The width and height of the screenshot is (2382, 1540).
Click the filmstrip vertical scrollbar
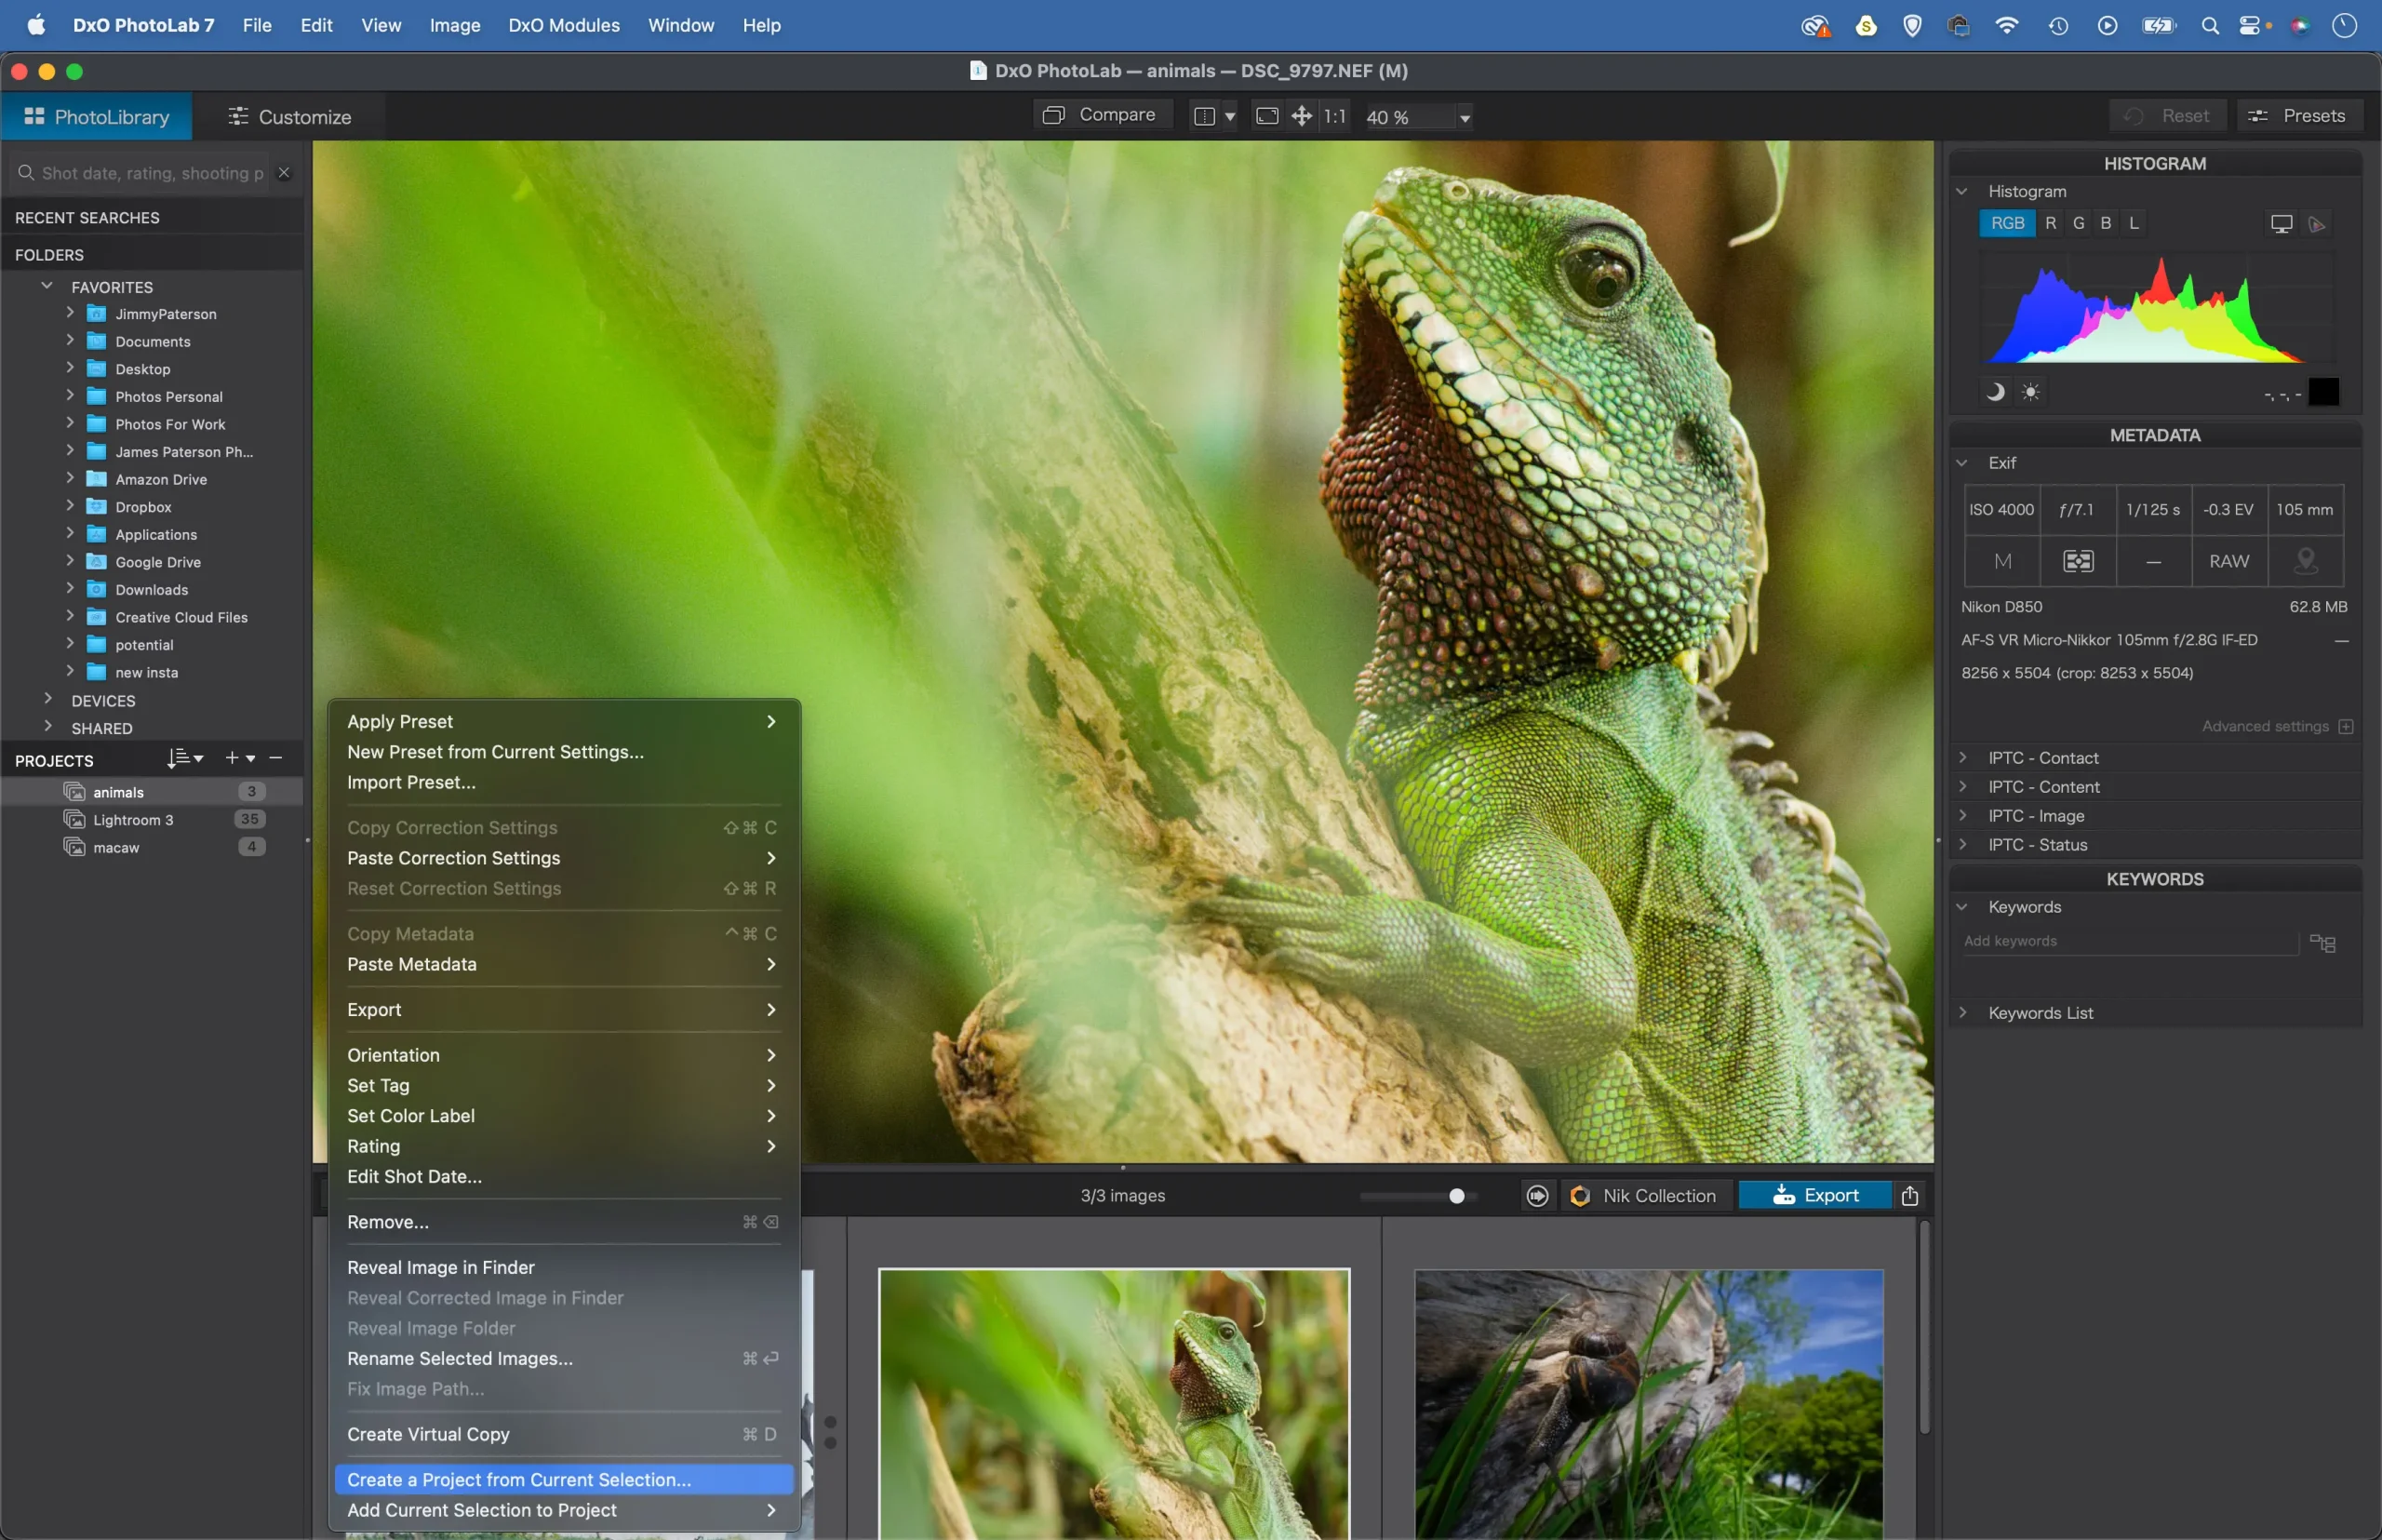(1924, 1327)
